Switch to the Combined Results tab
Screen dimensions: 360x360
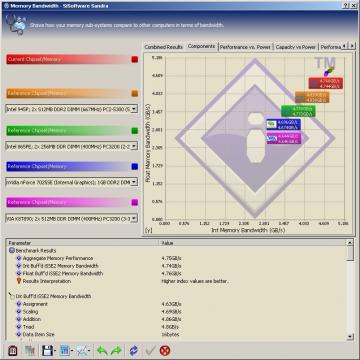[x=163, y=47]
